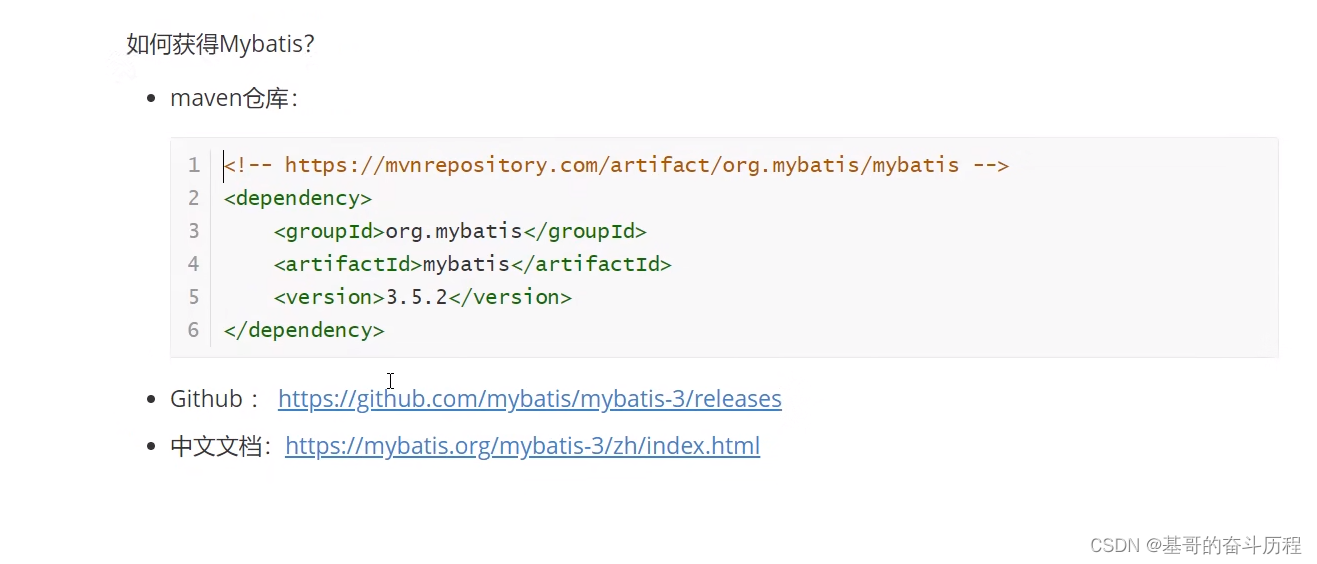This screenshot has width=1317, height=564.
Task: Click line number 3 in code gutter
Action: coord(193,231)
